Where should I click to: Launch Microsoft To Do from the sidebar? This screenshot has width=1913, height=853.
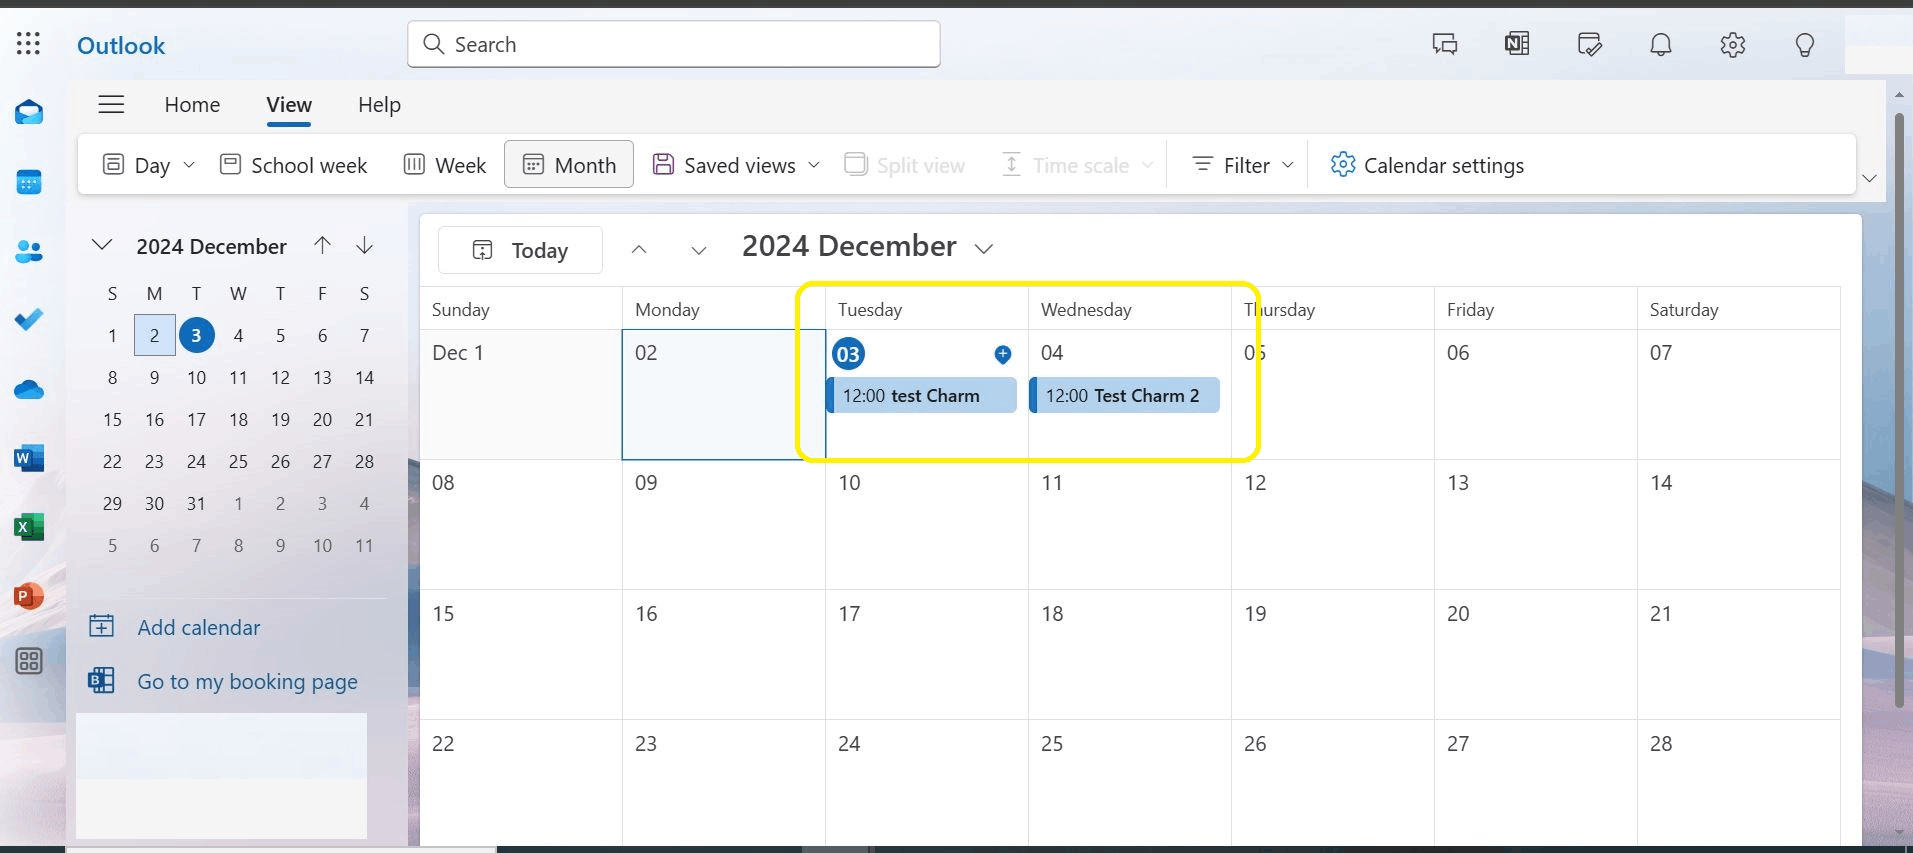[29, 320]
